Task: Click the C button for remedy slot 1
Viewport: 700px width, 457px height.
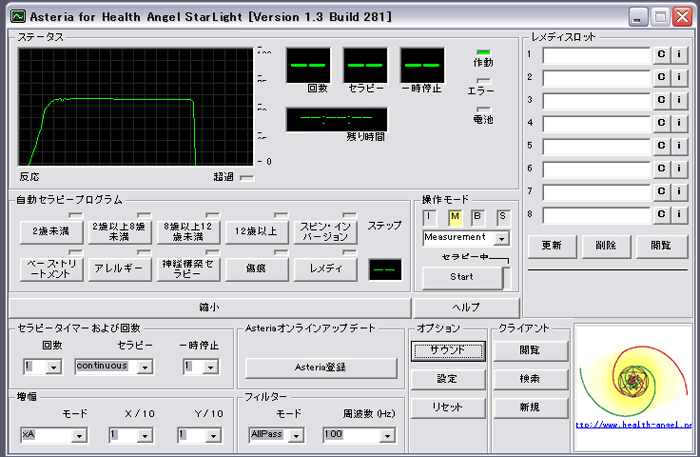Action: [x=661, y=55]
